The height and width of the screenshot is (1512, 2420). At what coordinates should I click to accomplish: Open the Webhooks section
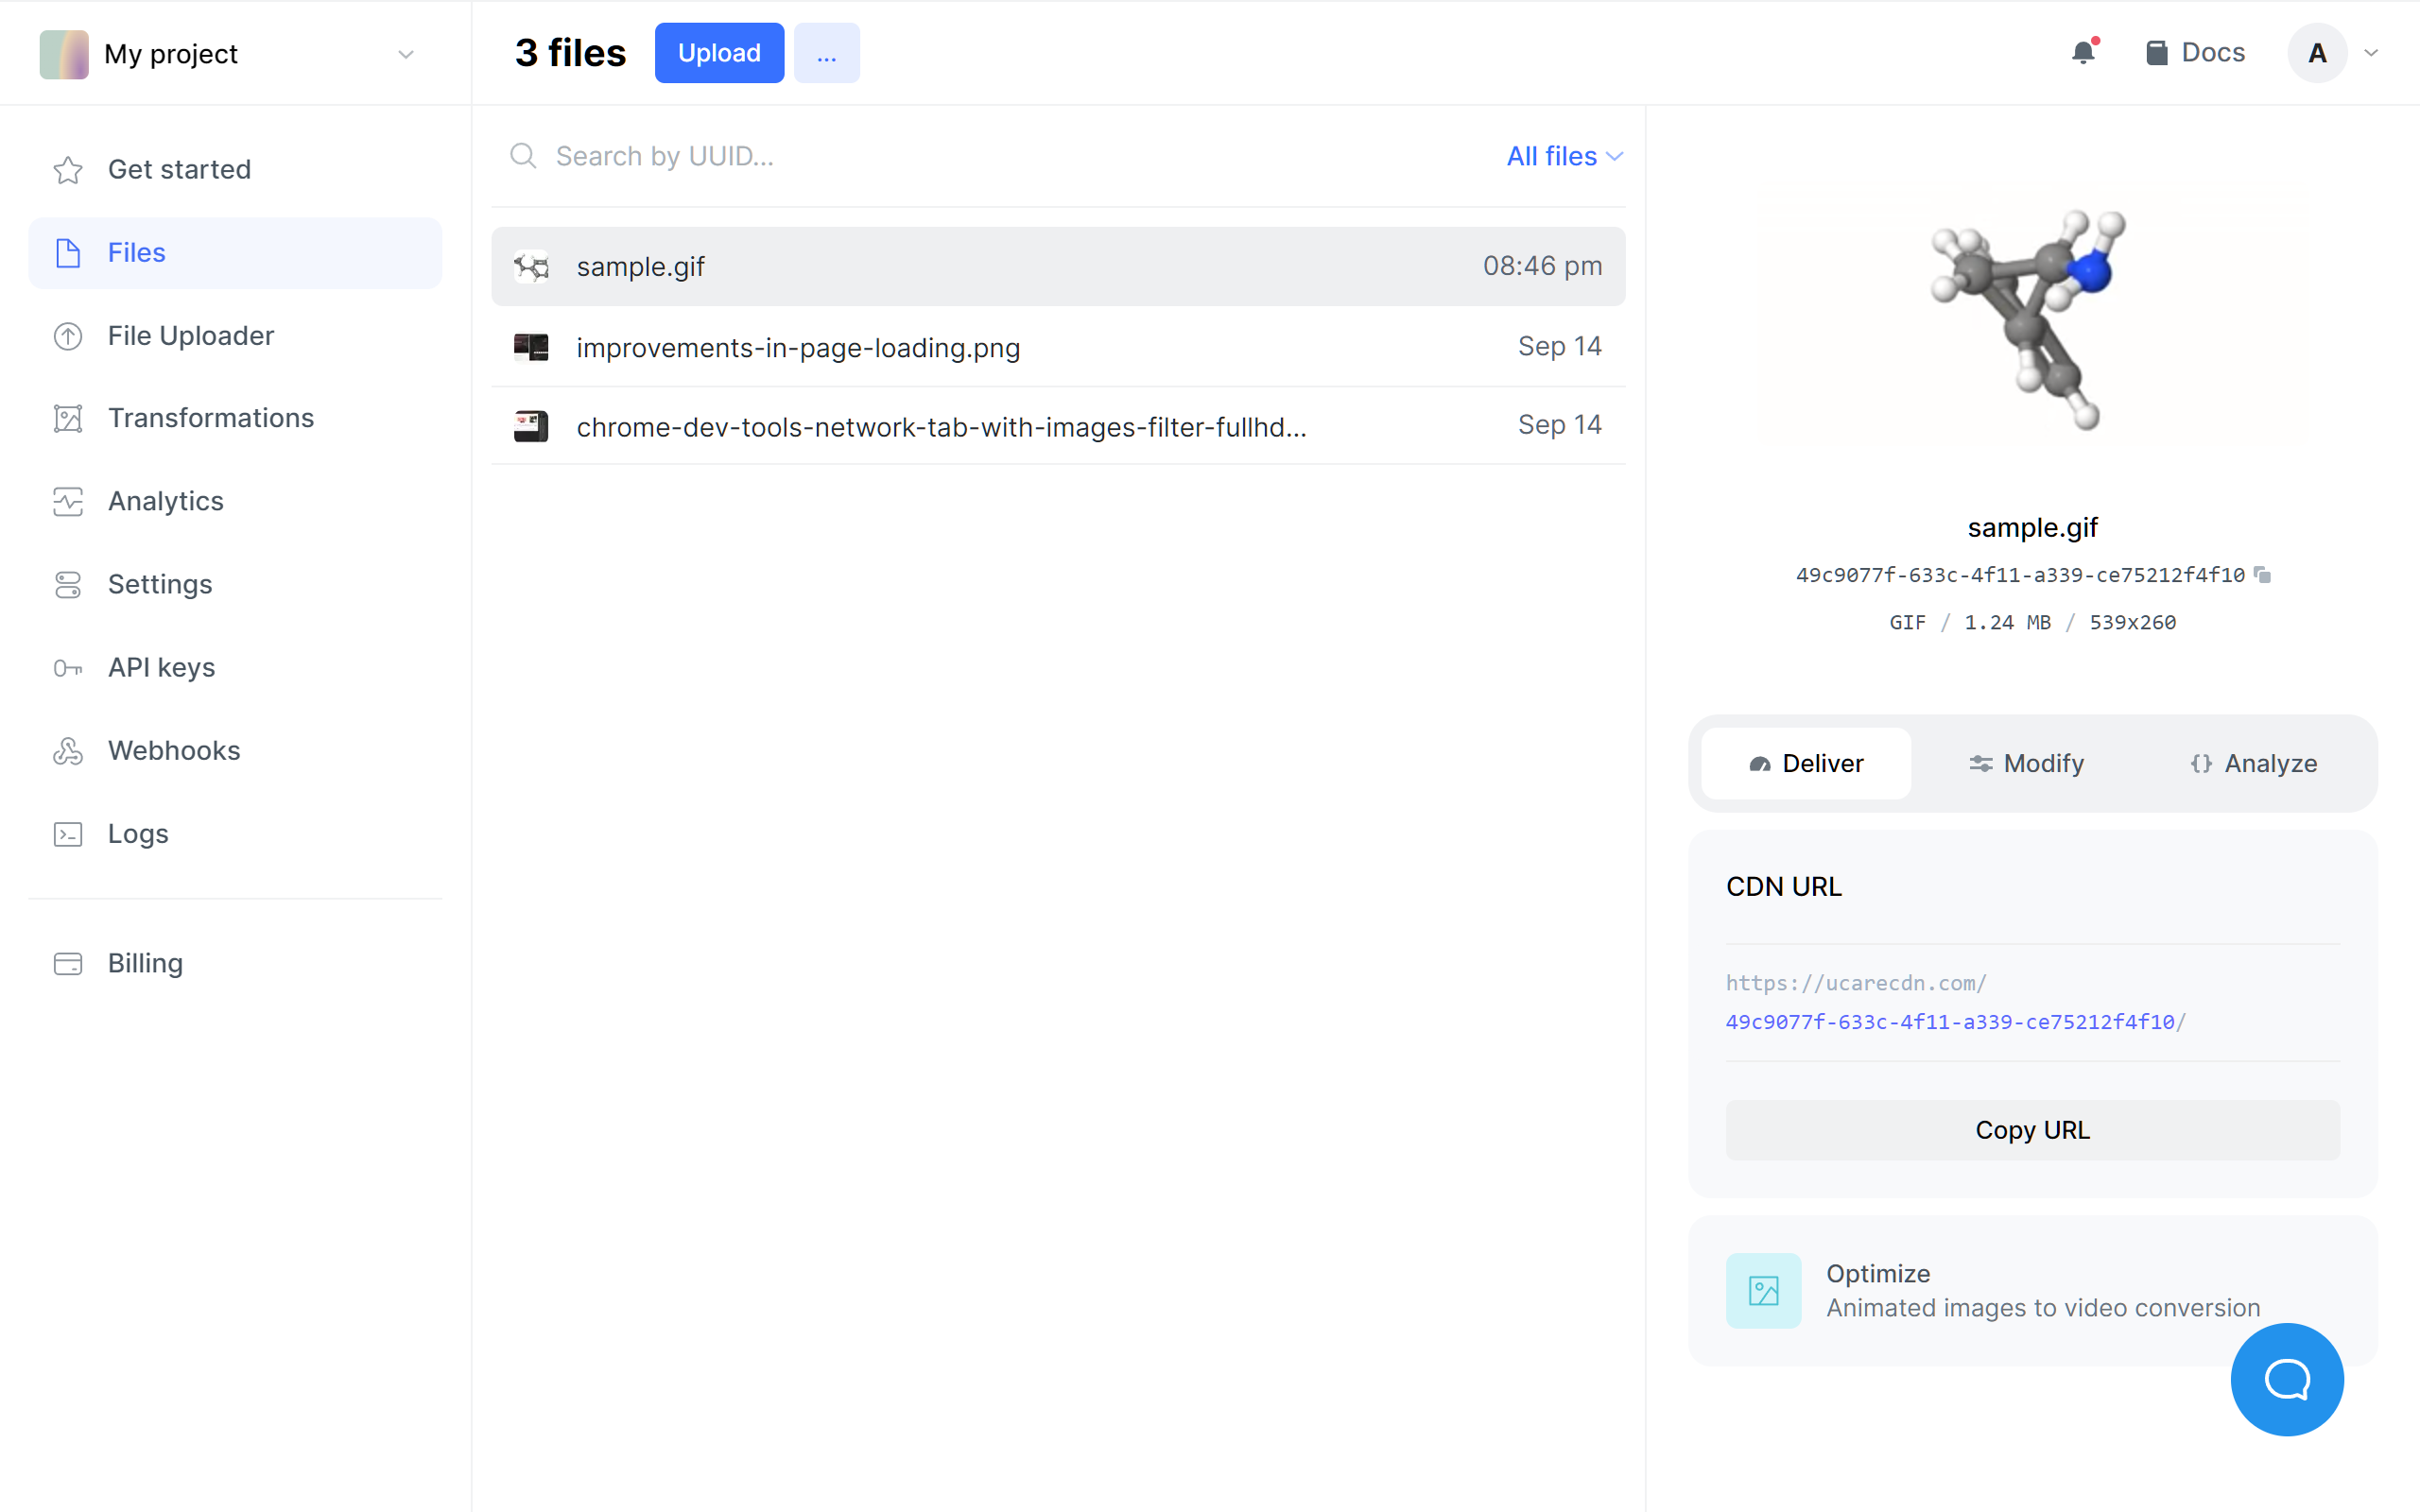[173, 750]
